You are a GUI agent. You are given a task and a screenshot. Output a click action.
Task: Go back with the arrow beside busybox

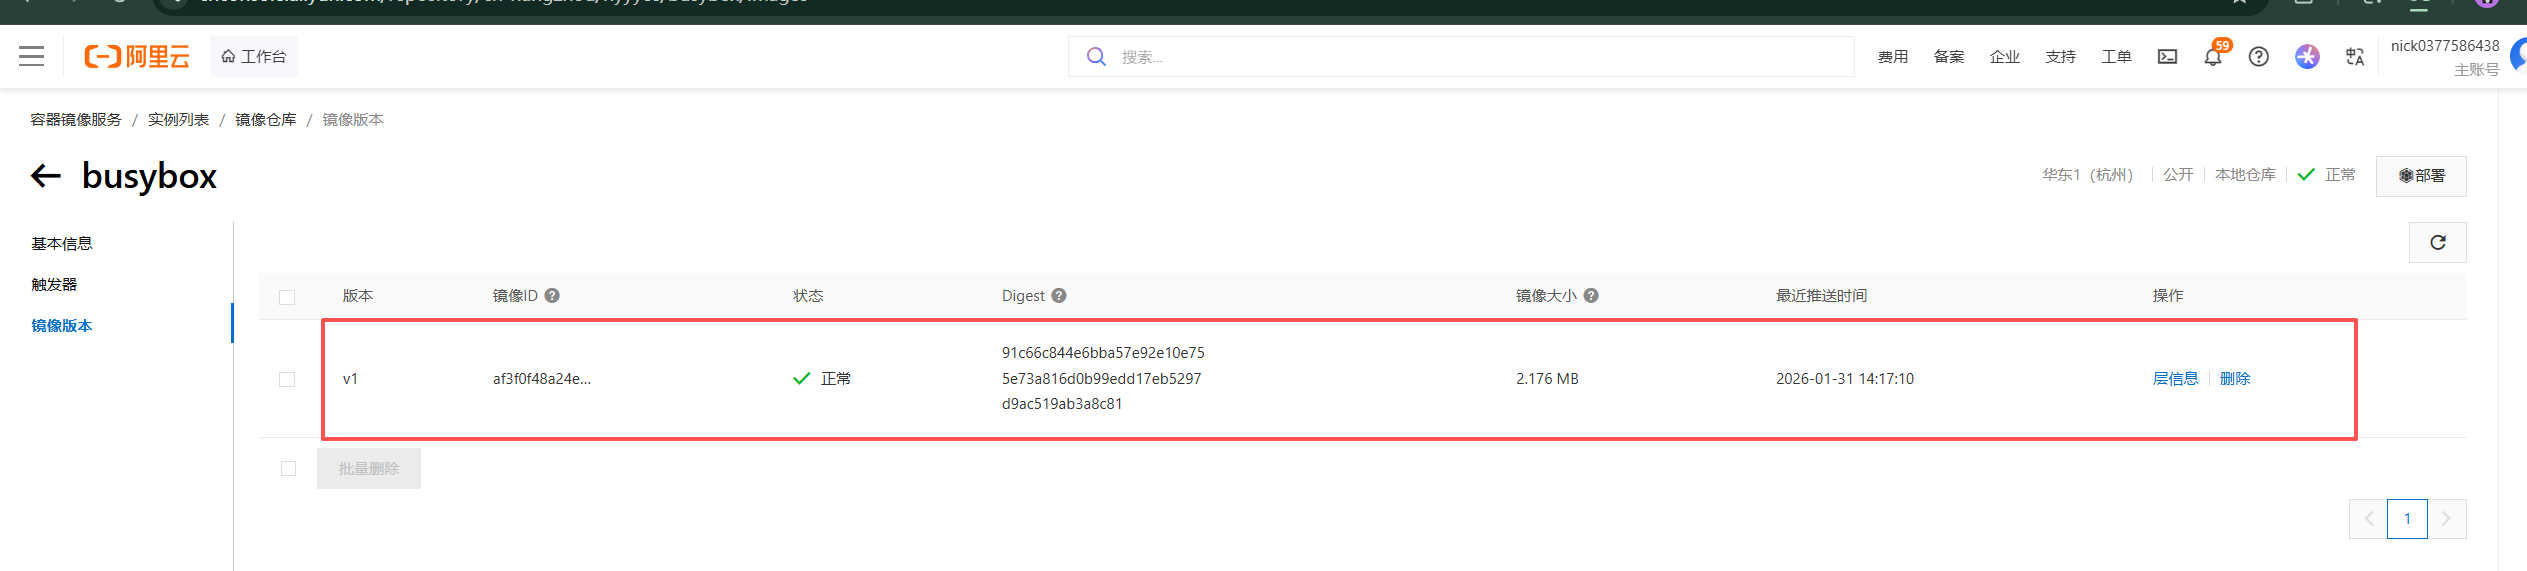point(46,176)
